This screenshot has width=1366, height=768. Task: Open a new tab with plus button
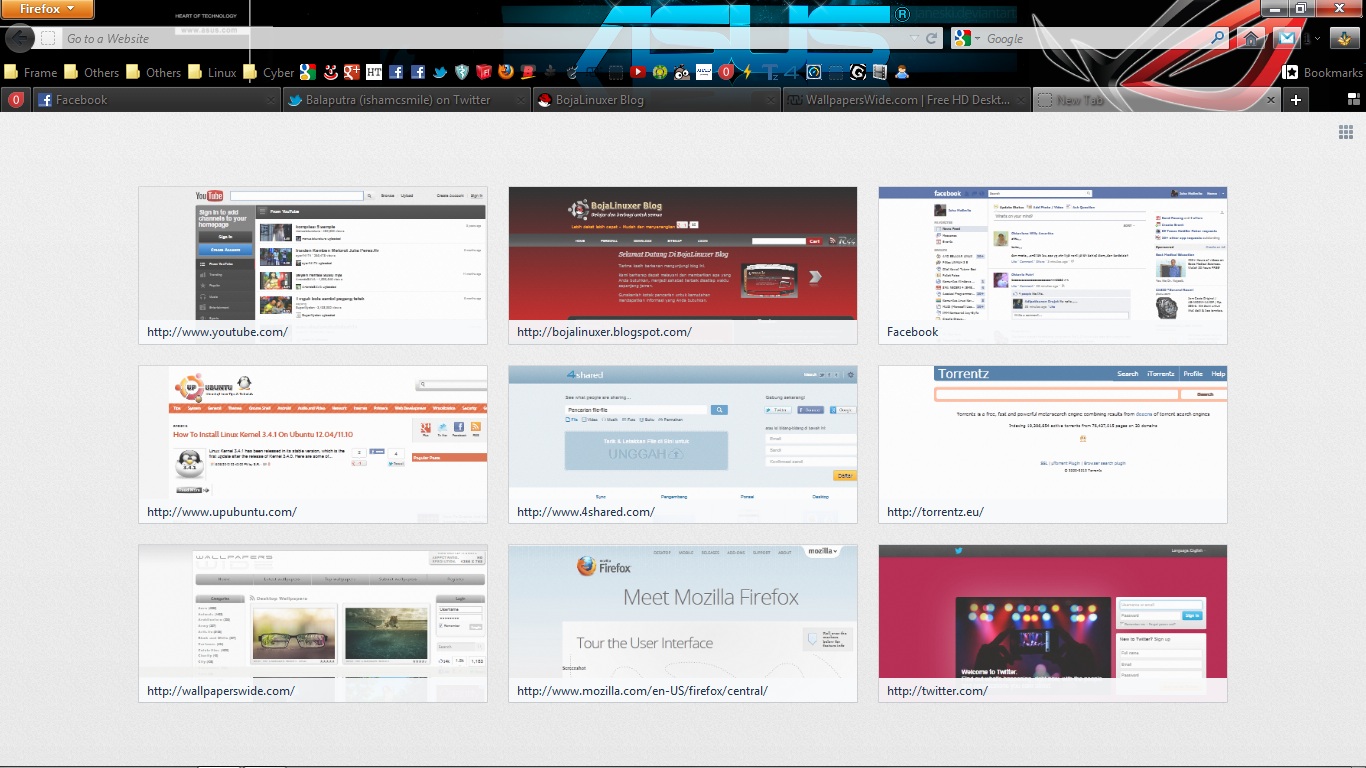(x=1296, y=100)
